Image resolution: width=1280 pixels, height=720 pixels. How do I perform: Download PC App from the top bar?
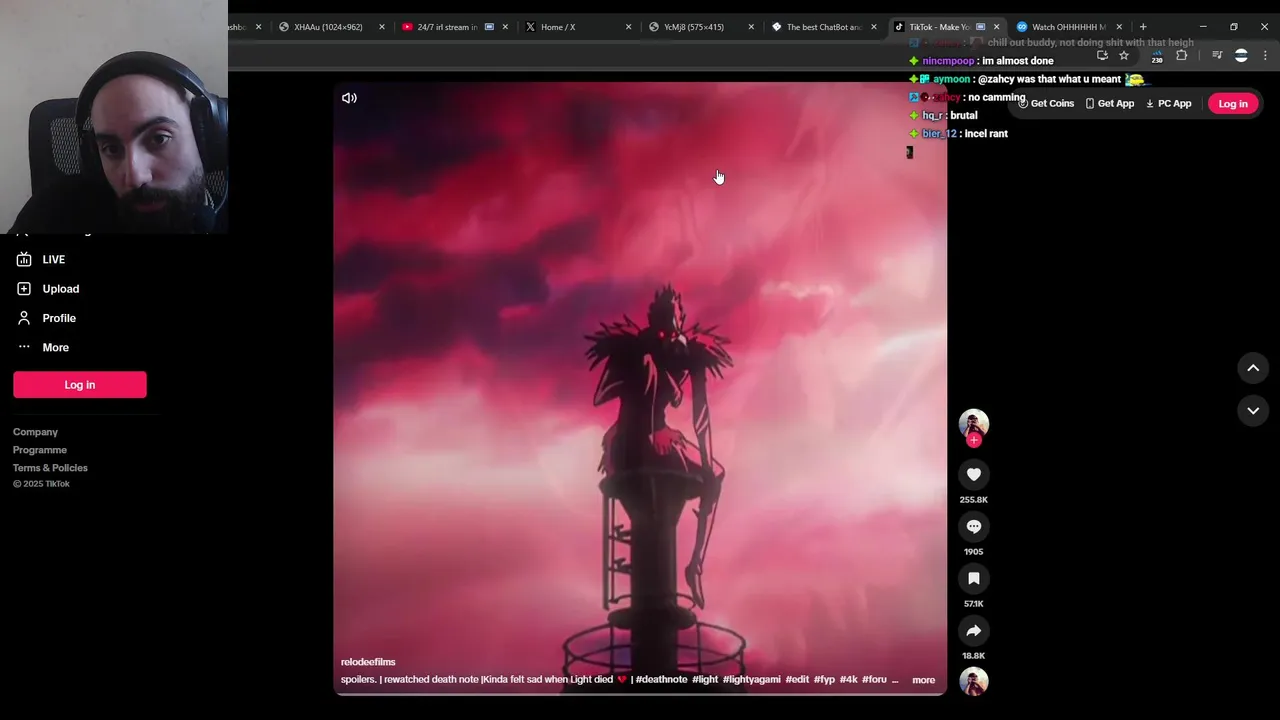click(x=1169, y=104)
